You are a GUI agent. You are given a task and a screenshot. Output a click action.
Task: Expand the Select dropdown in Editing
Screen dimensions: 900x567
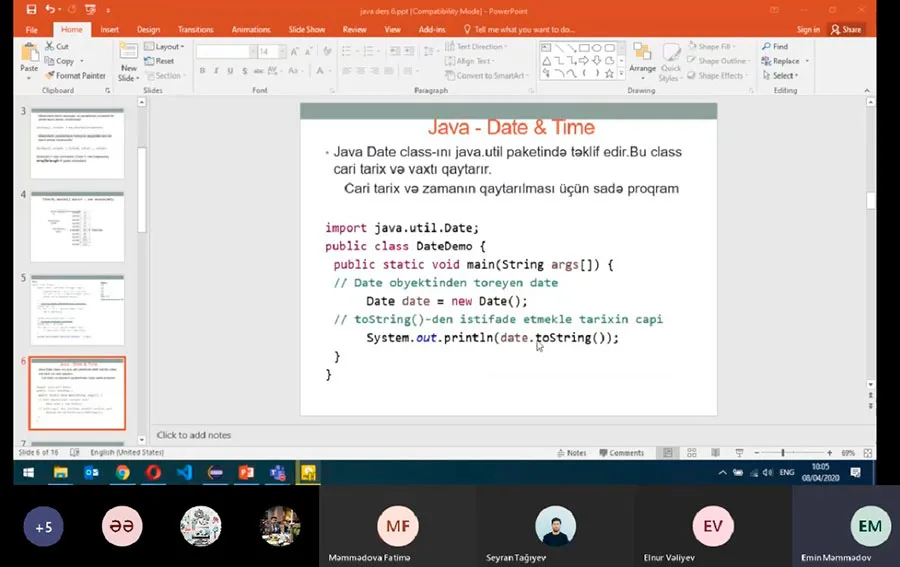[x=781, y=75]
